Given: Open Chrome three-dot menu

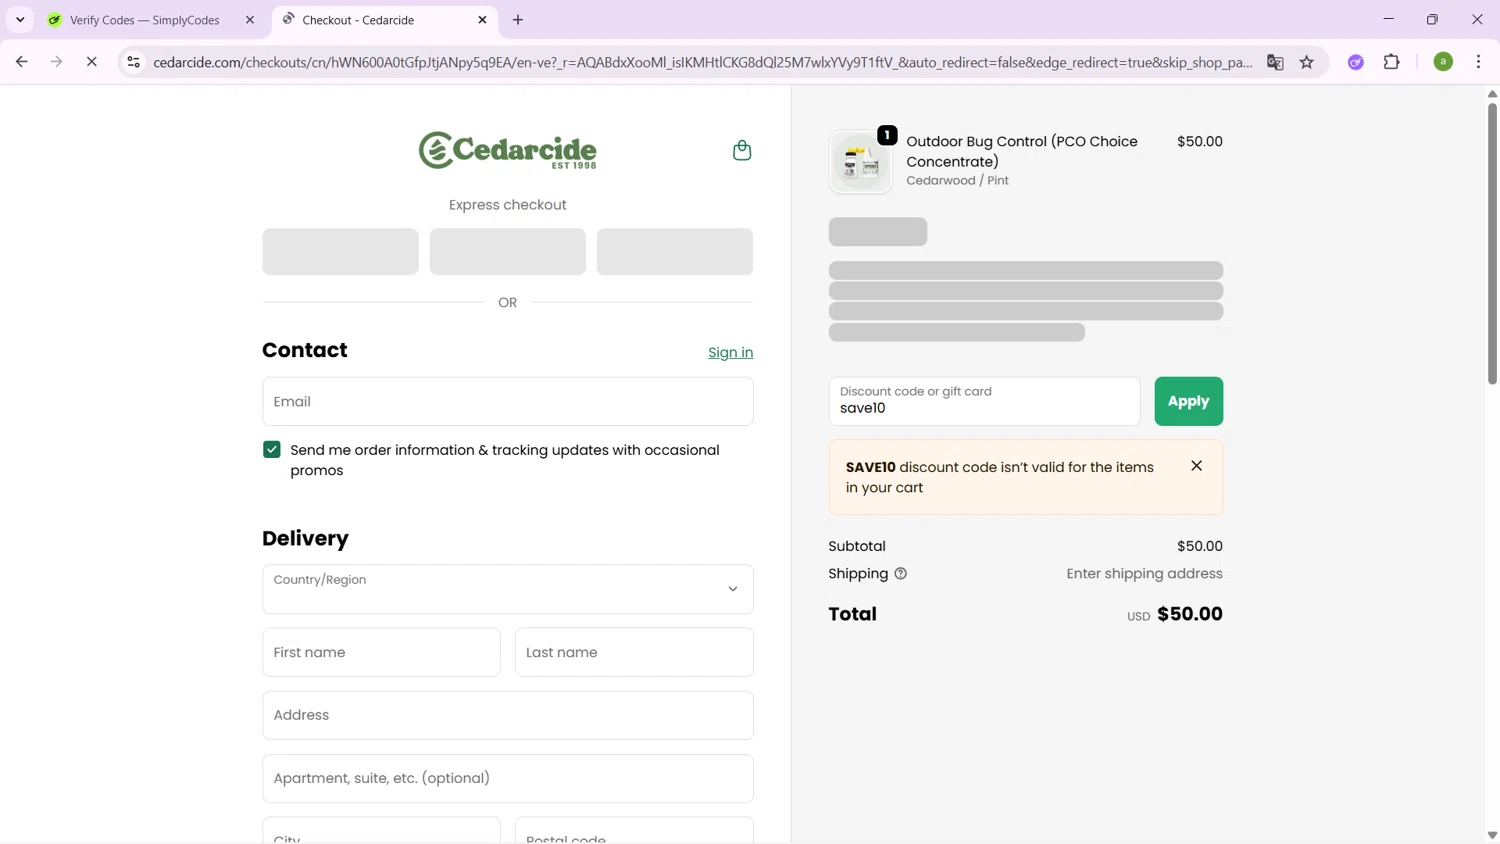Looking at the screenshot, I should pyautogui.click(x=1478, y=62).
